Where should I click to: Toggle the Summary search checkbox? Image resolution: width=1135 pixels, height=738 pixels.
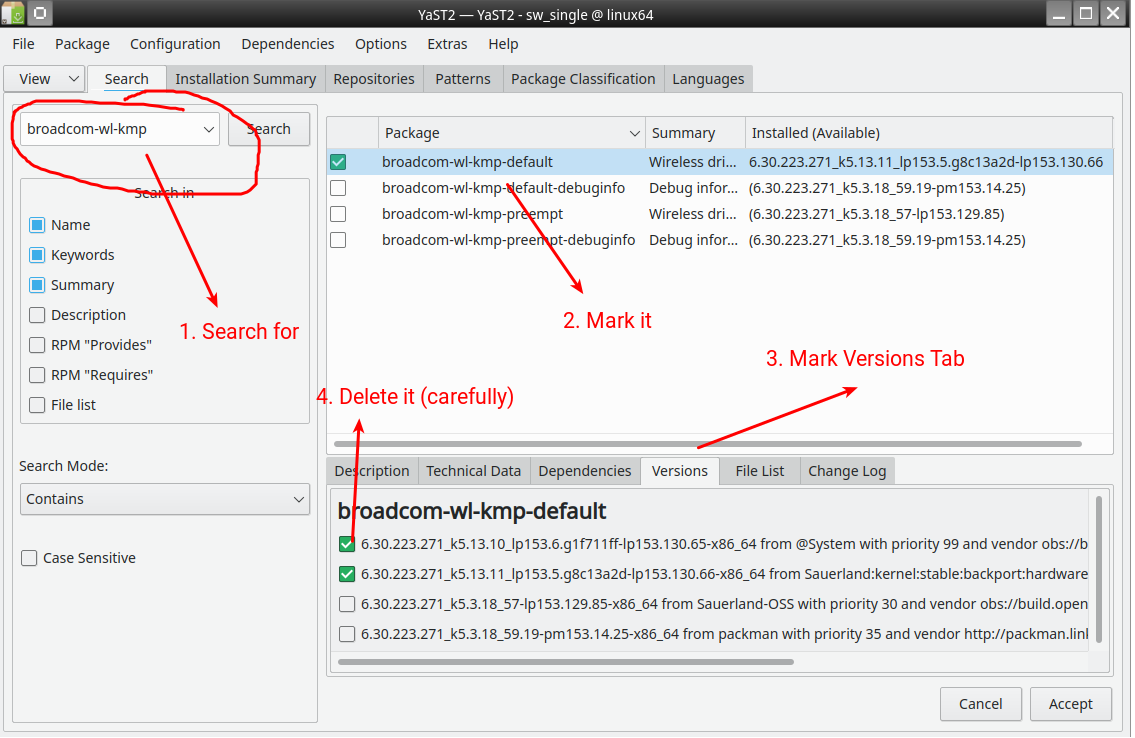tap(37, 285)
